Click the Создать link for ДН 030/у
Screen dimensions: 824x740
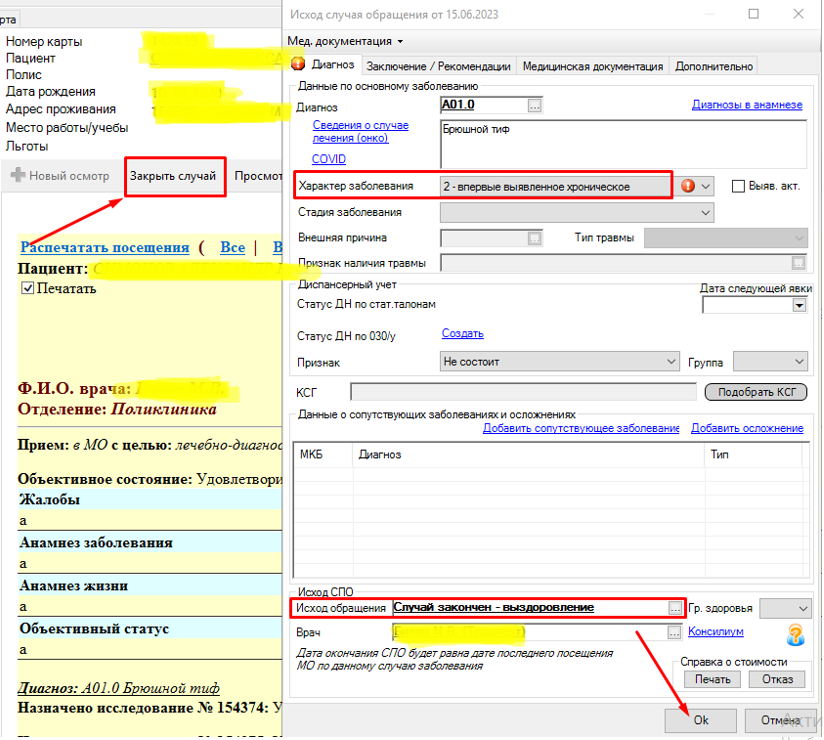pos(462,333)
